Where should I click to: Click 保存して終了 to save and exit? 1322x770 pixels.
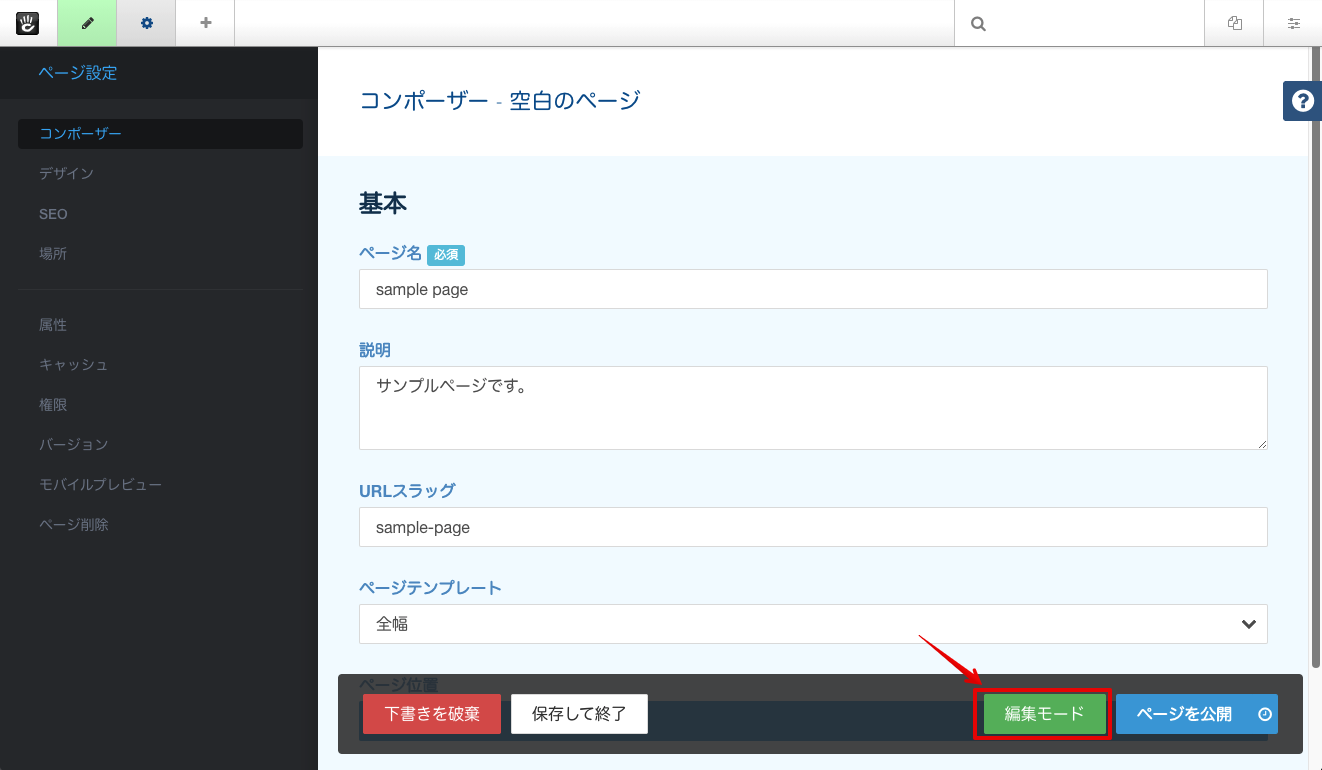coord(579,713)
